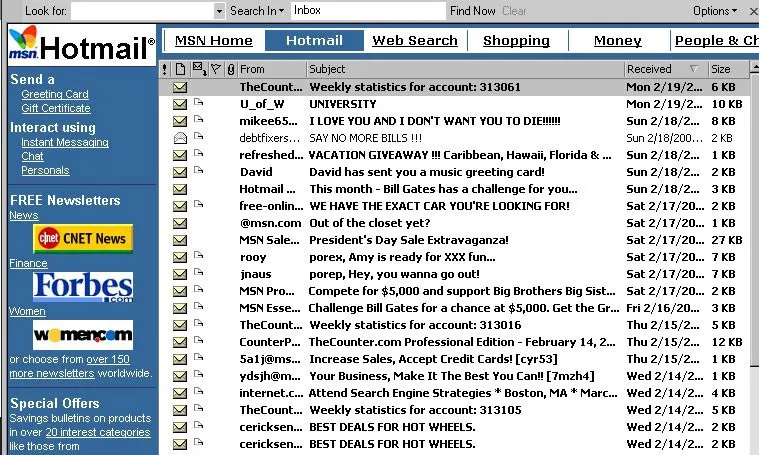Open the Options dropdown menu

[715, 11]
